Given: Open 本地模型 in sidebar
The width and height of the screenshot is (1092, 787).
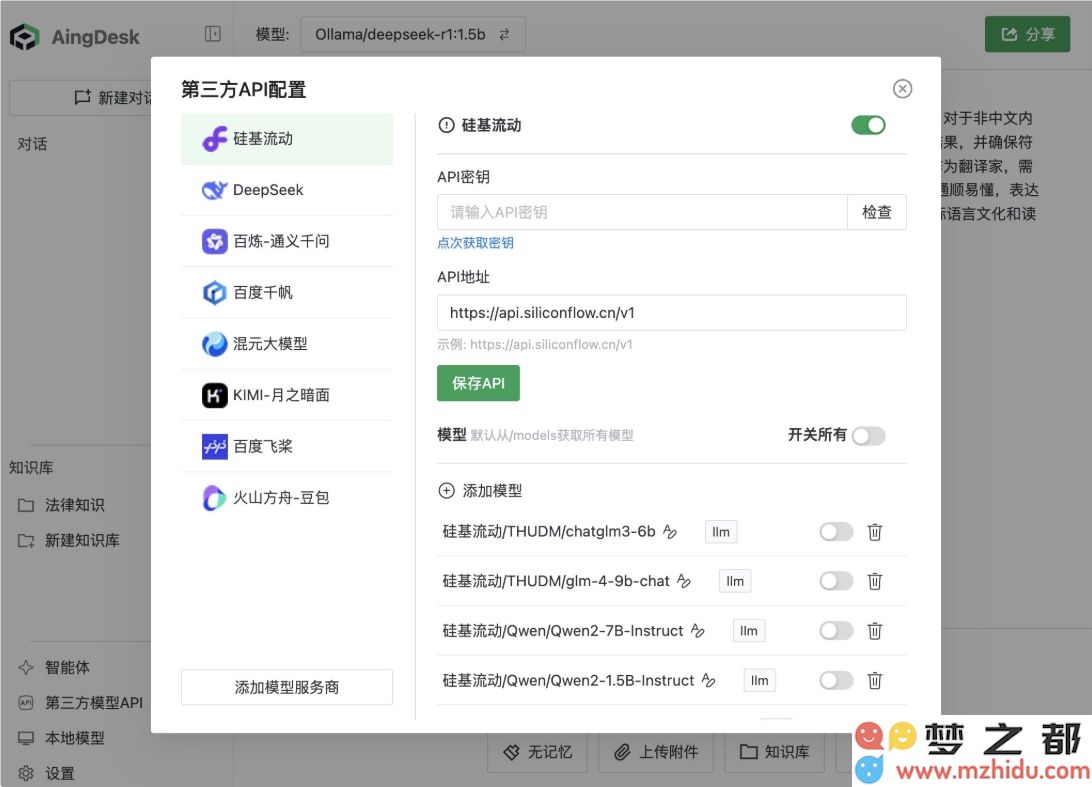Looking at the screenshot, I should point(61,738).
